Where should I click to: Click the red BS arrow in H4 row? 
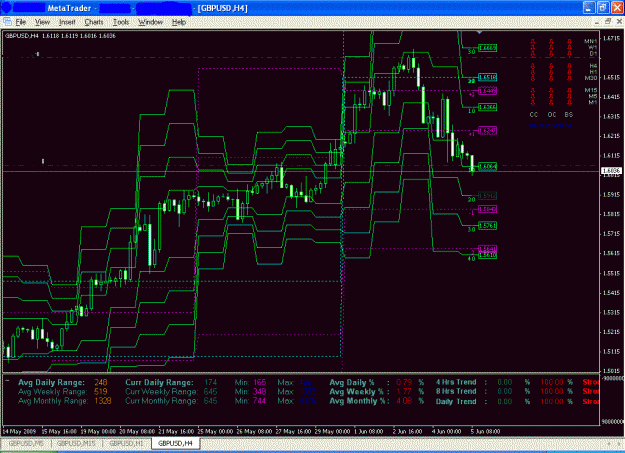coord(569,66)
